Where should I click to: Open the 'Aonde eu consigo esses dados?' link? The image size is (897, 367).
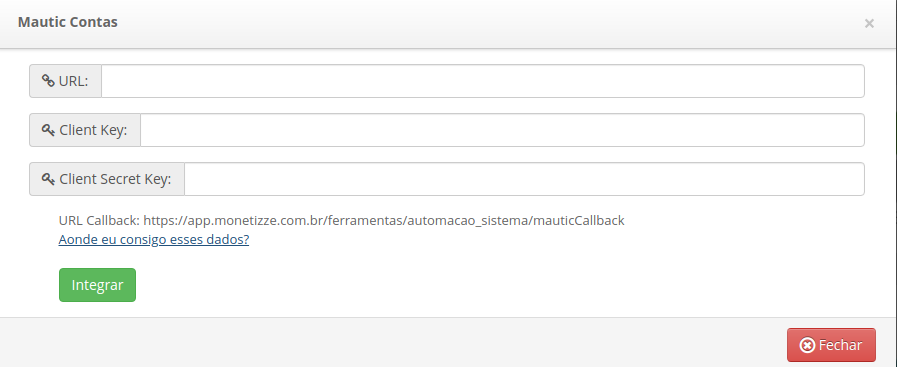point(154,239)
